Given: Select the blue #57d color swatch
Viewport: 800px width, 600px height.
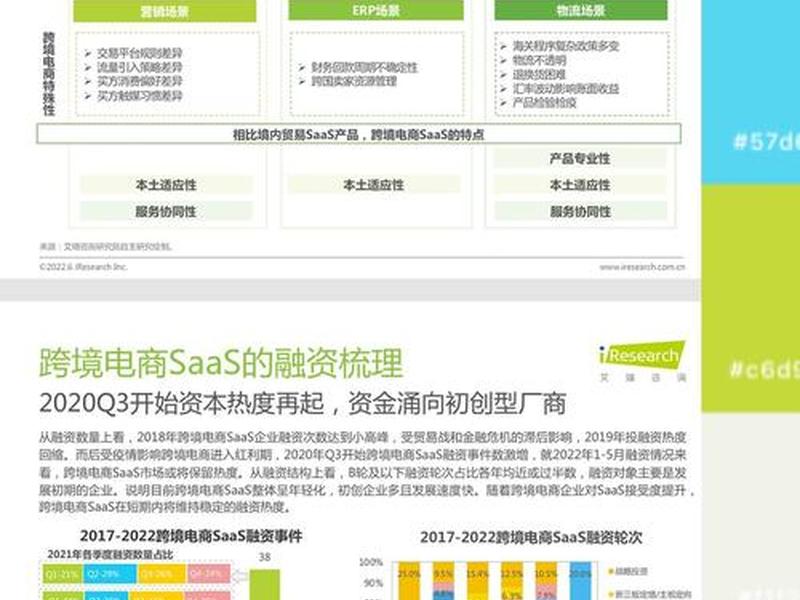Looking at the screenshot, I should point(751,92).
